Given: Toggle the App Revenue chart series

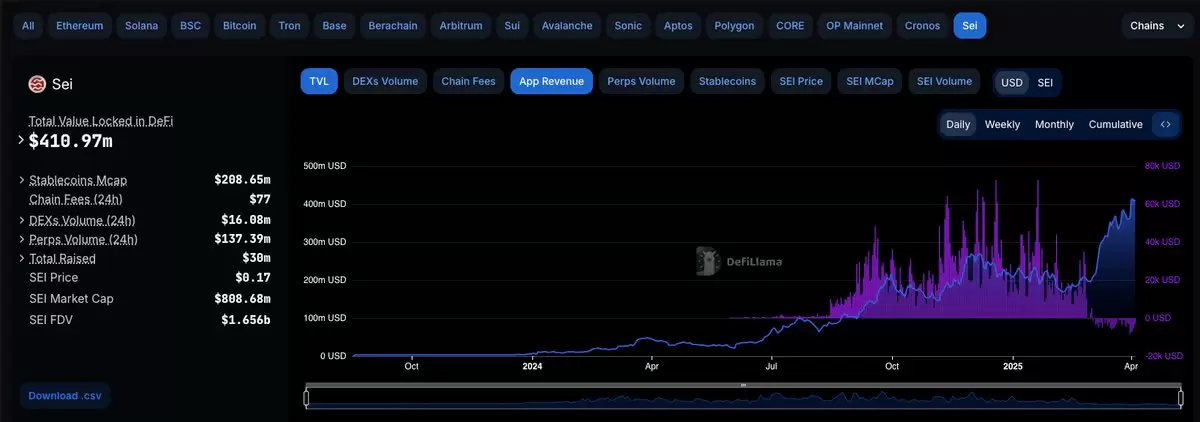Looking at the screenshot, I should click(x=552, y=81).
